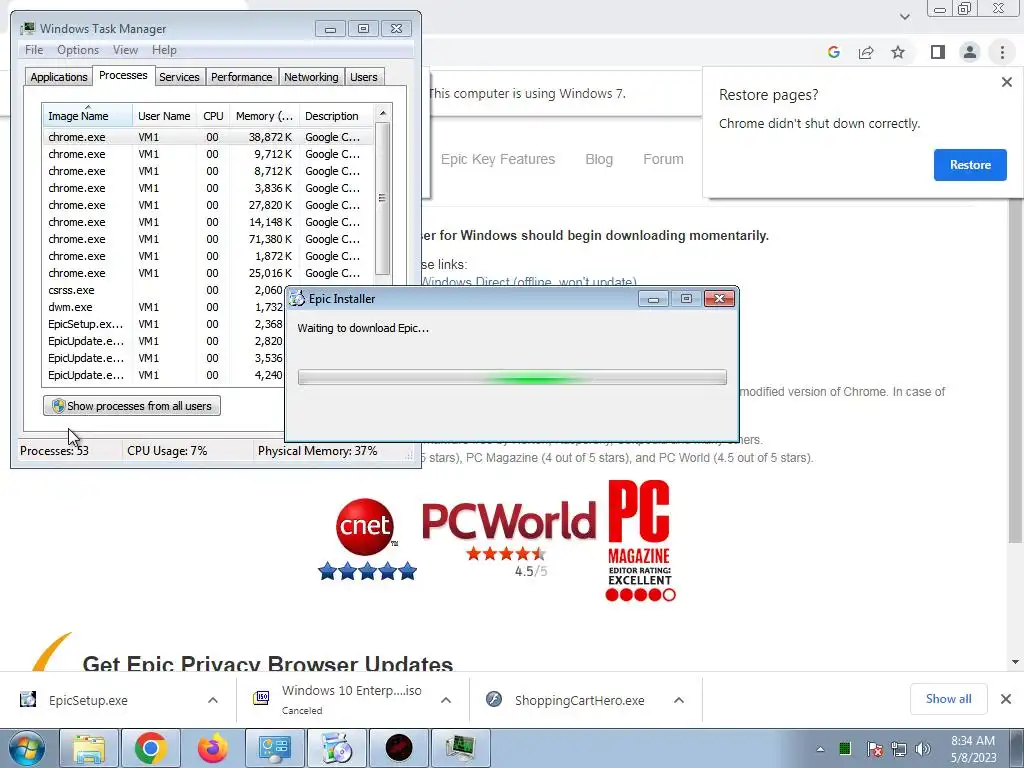Screen dimensions: 1024x768
Task: Switch to the Applications tab
Action: click(59, 77)
